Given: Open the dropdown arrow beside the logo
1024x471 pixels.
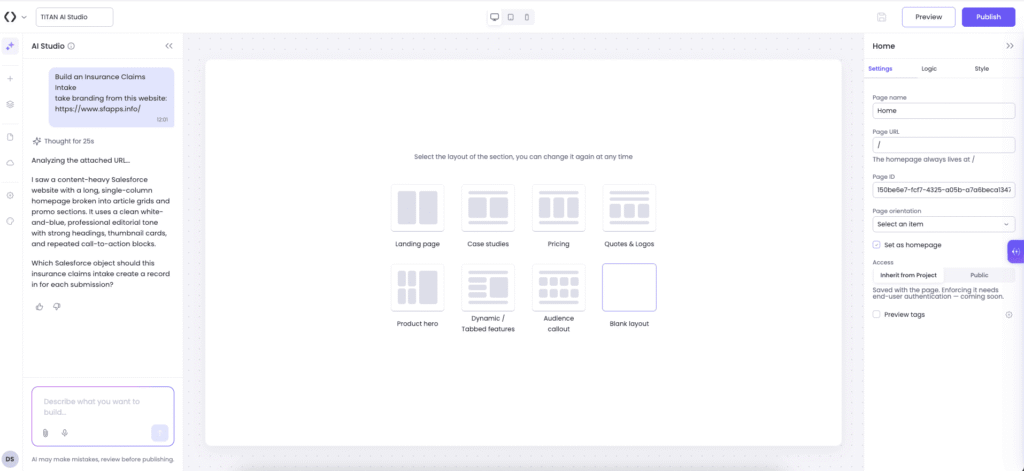Looking at the screenshot, I should click(24, 17).
